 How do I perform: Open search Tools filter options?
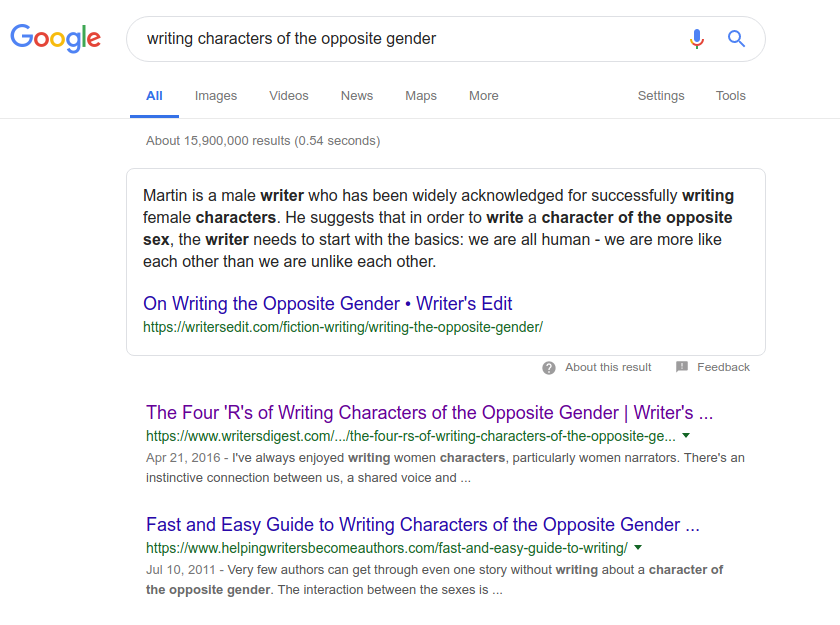[x=731, y=96]
